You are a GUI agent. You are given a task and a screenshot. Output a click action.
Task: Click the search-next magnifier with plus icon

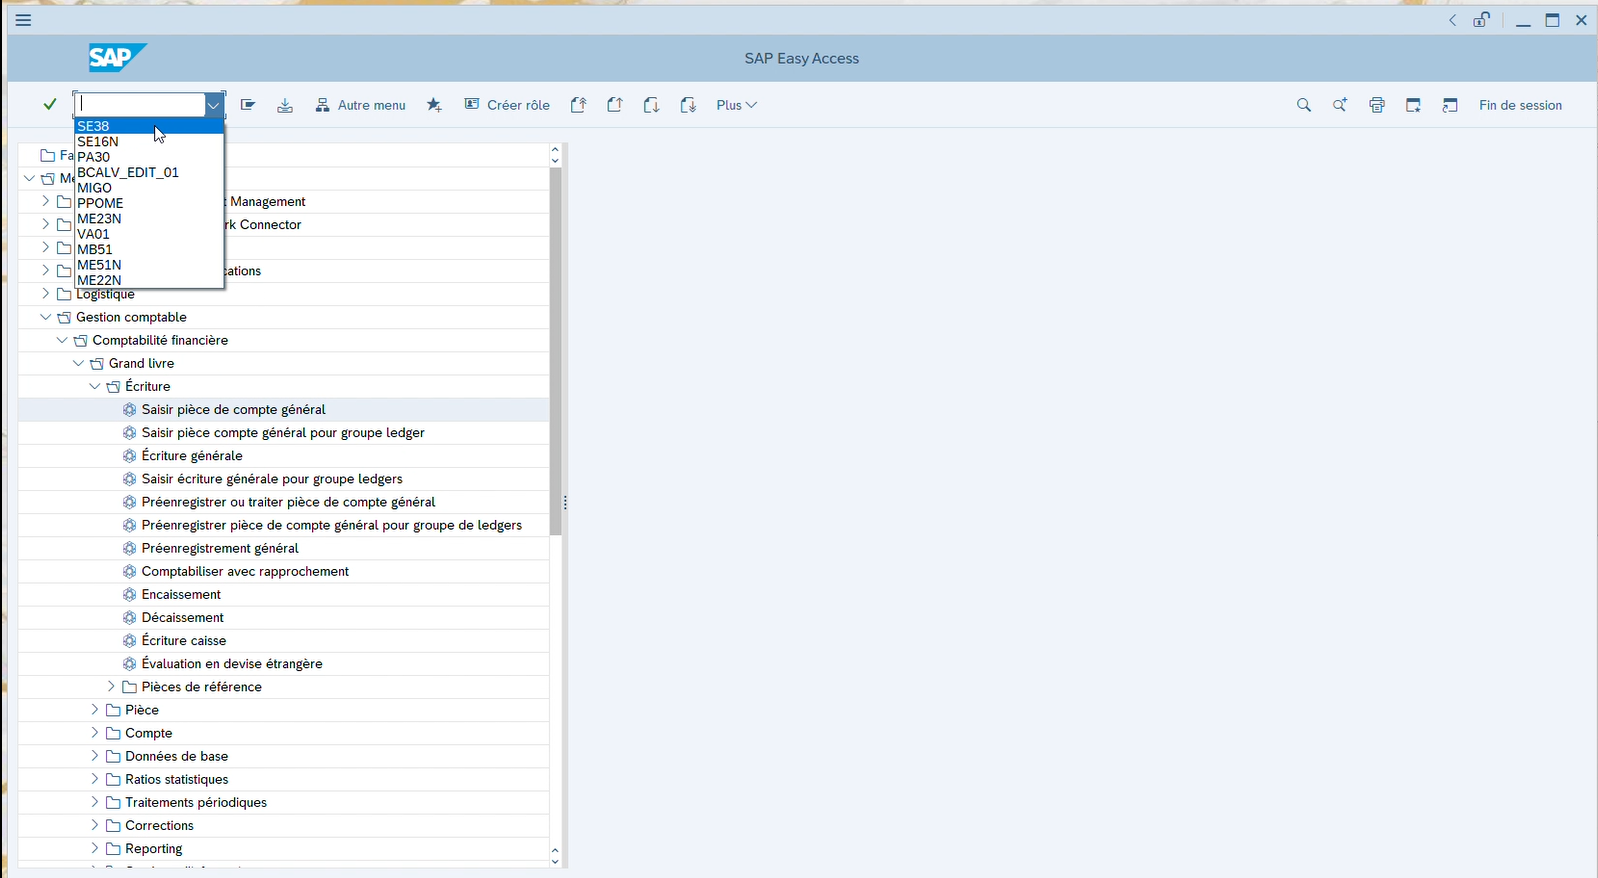tap(1340, 105)
